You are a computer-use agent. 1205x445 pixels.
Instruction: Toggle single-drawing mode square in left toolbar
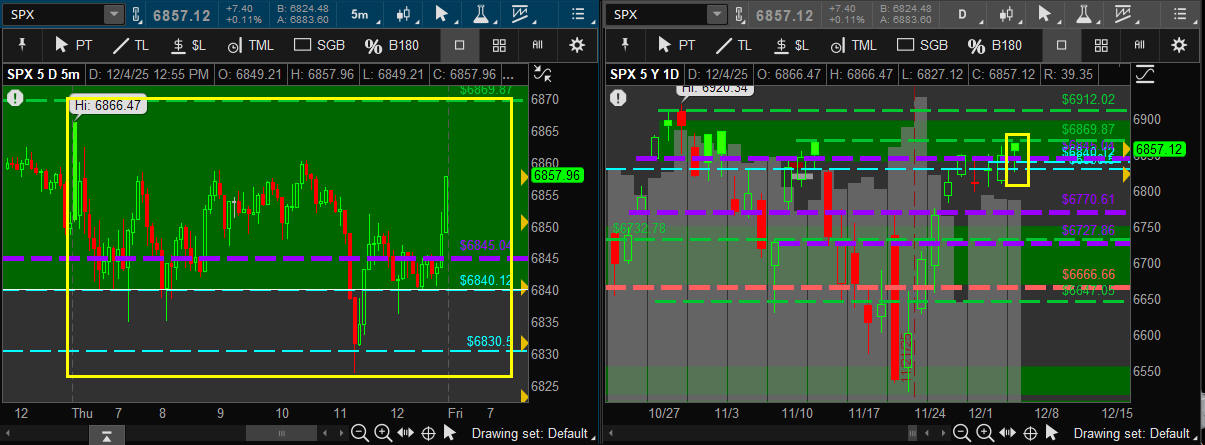pos(459,45)
